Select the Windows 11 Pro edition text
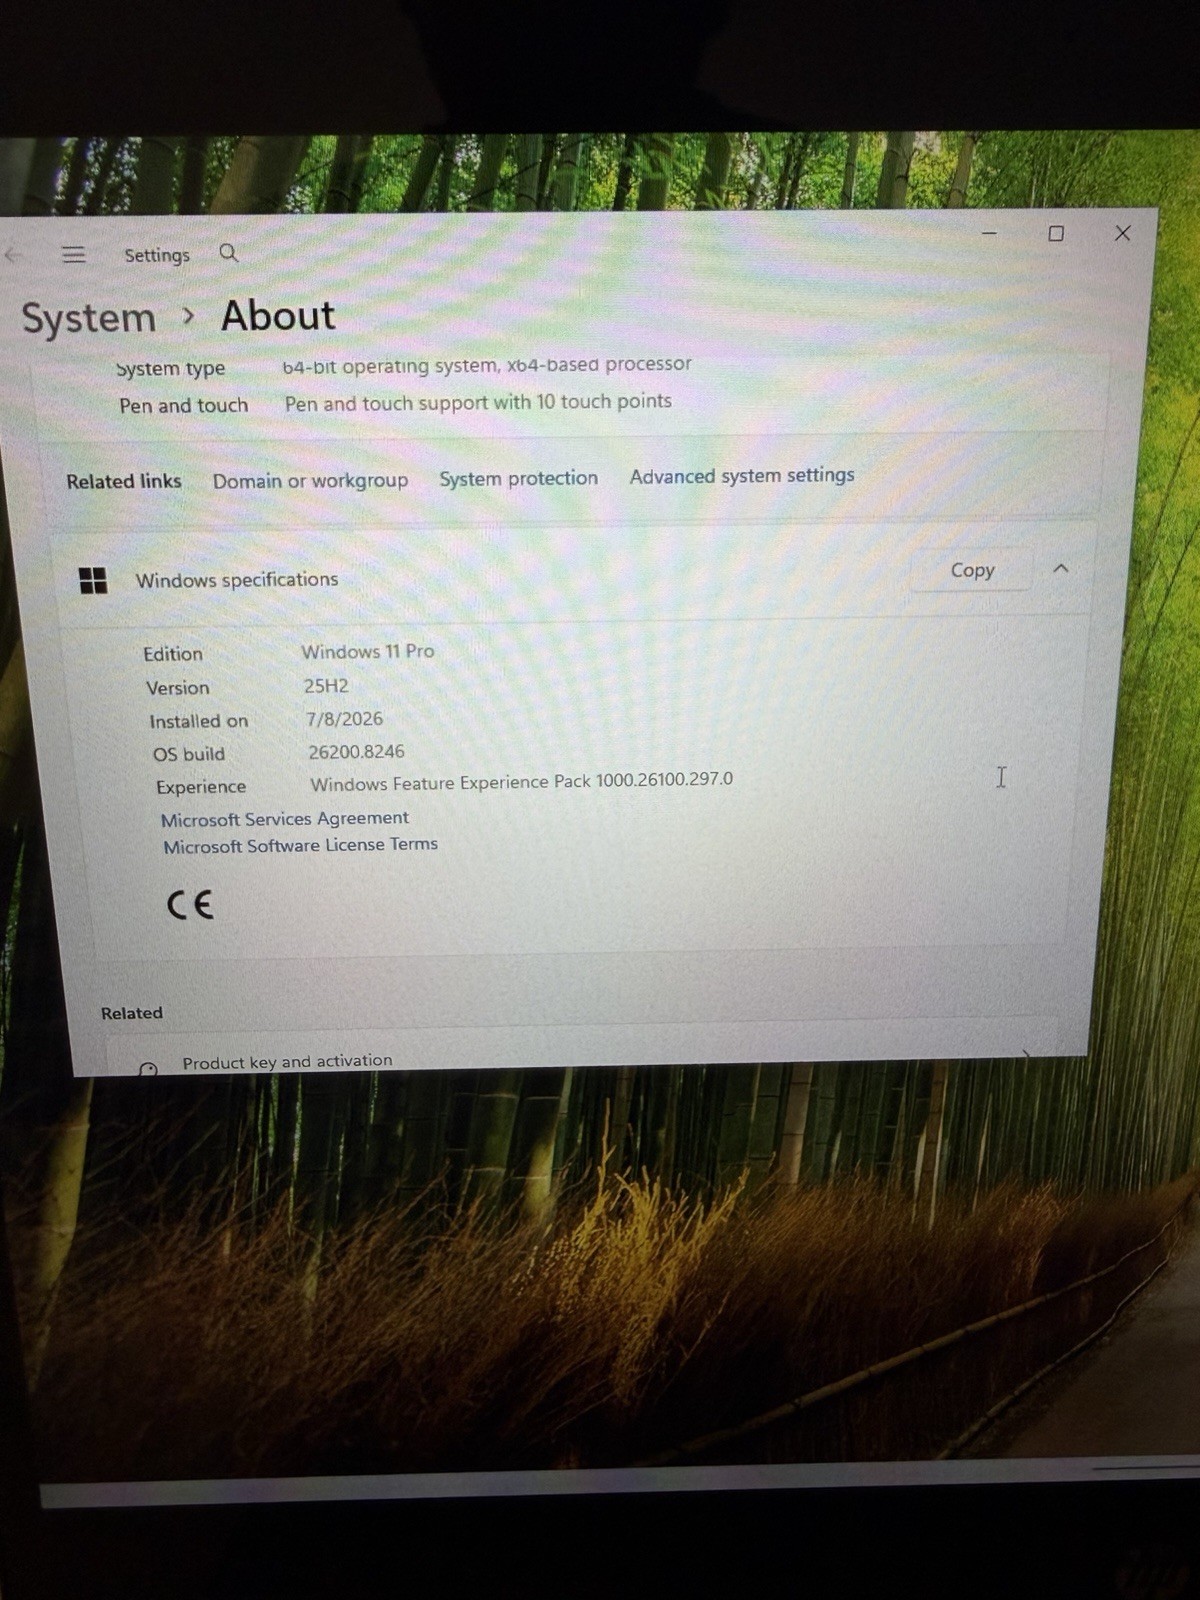 click(368, 651)
